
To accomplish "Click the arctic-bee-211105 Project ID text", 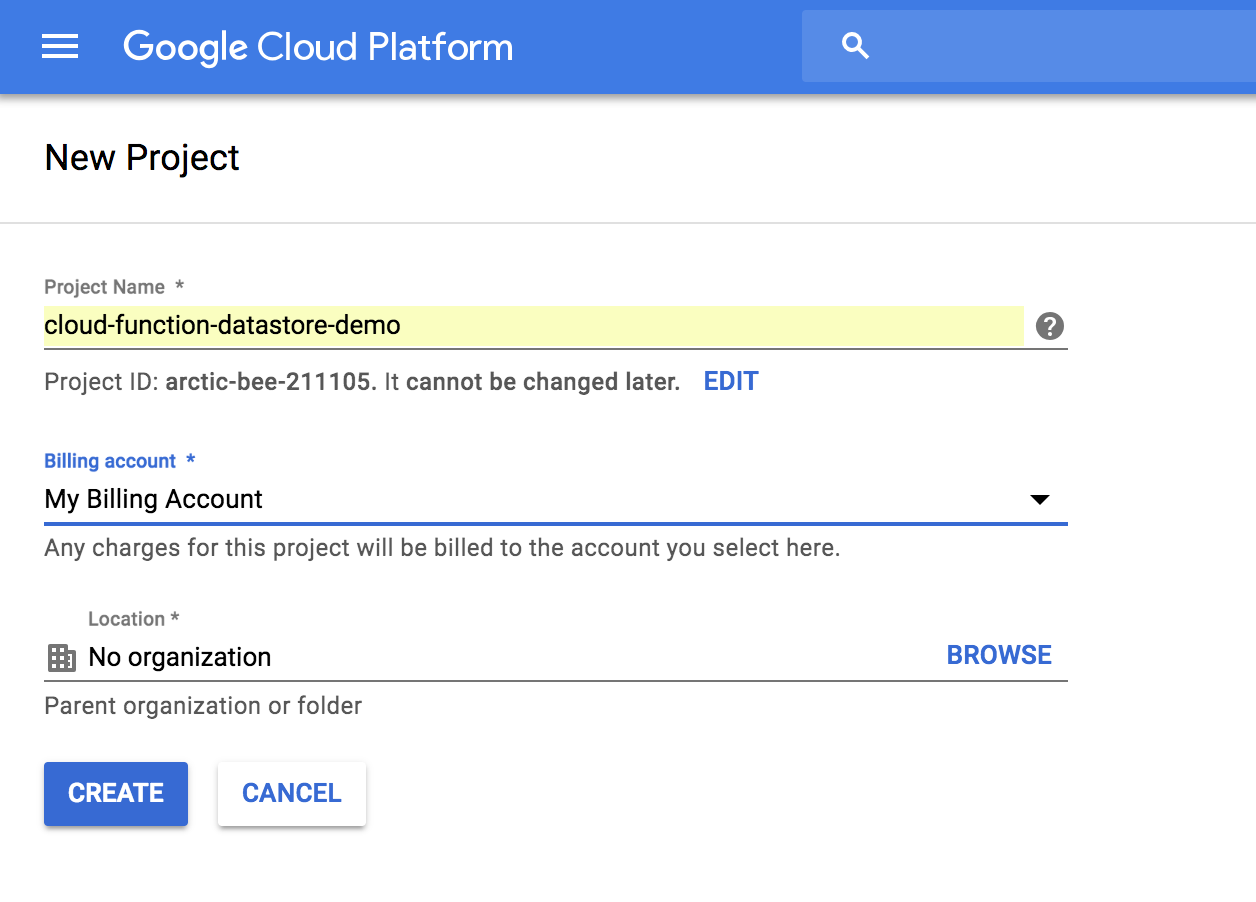I will click(270, 382).
